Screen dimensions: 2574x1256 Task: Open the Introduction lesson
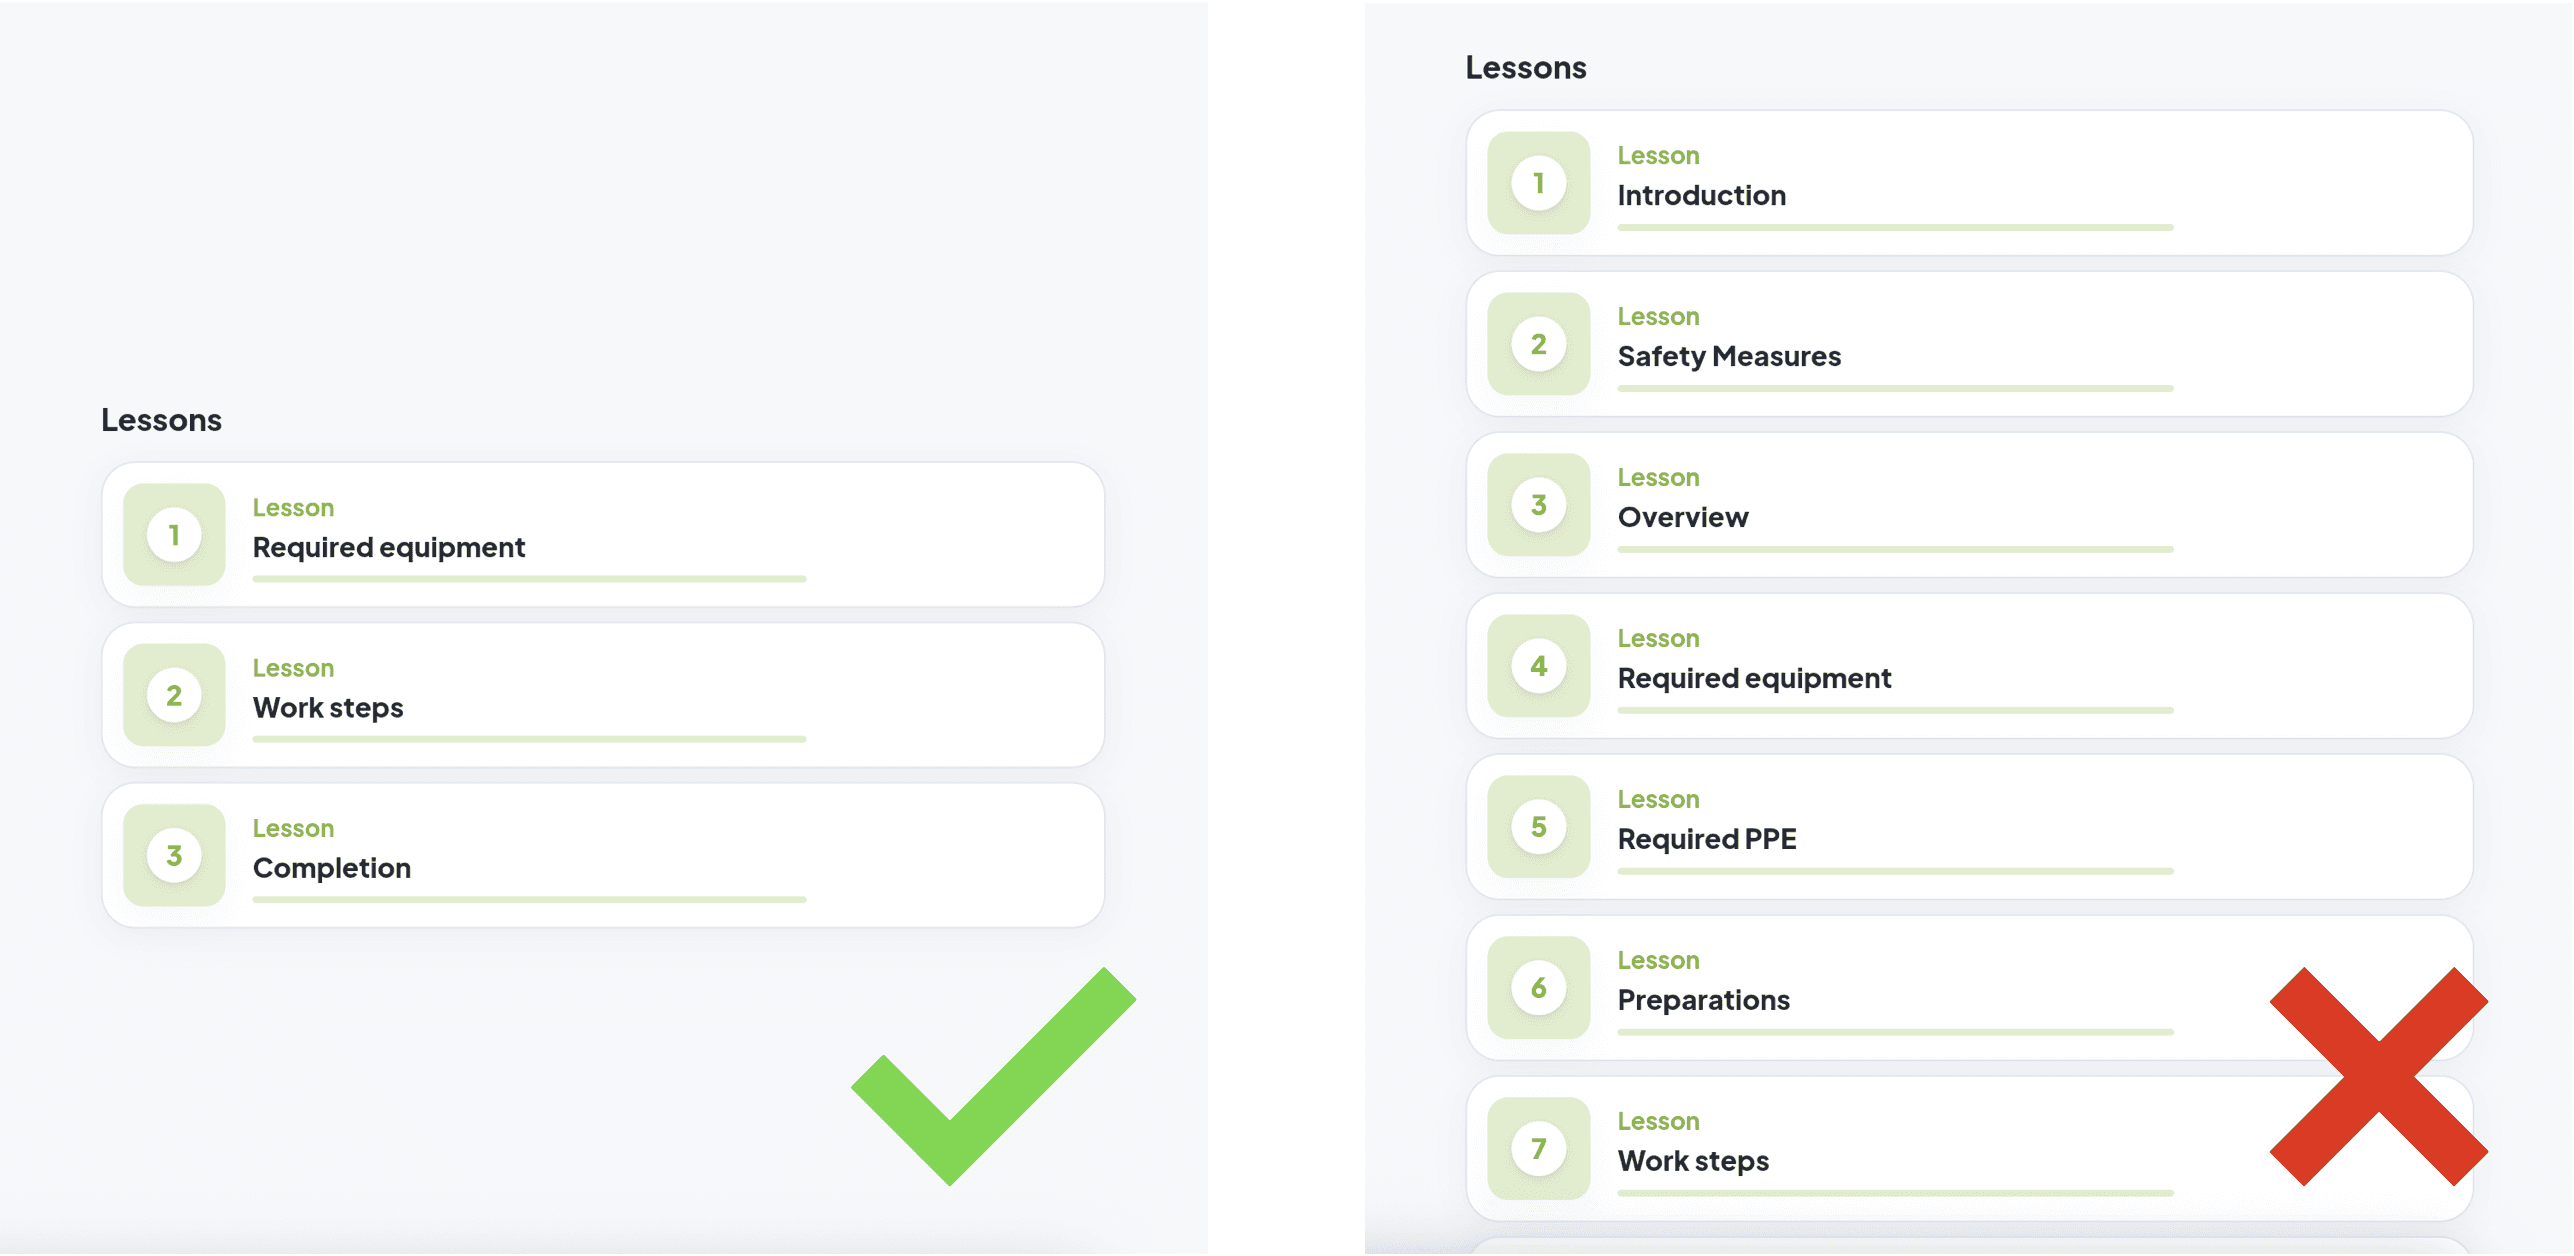pyautogui.click(x=1701, y=195)
